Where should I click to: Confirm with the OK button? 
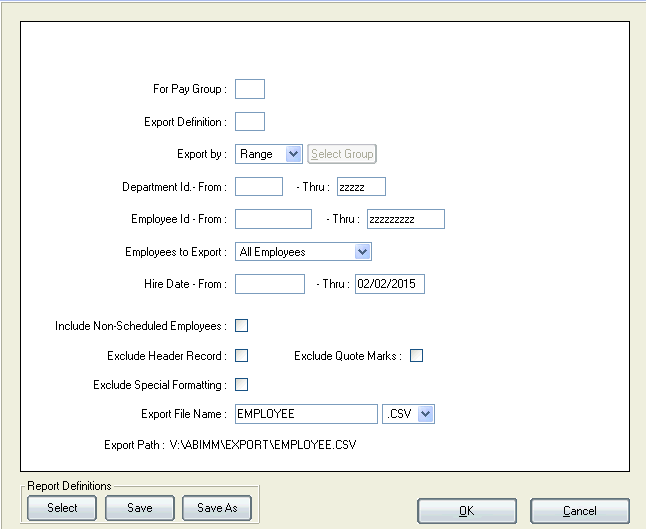pos(467,511)
